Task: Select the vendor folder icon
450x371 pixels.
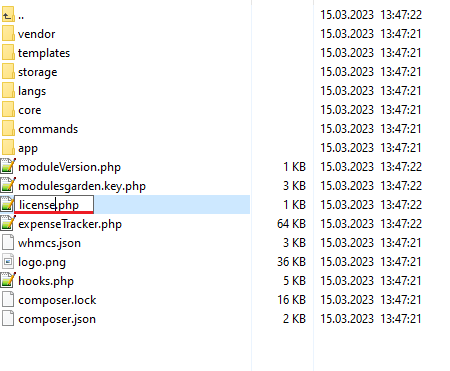Action: coord(8,34)
